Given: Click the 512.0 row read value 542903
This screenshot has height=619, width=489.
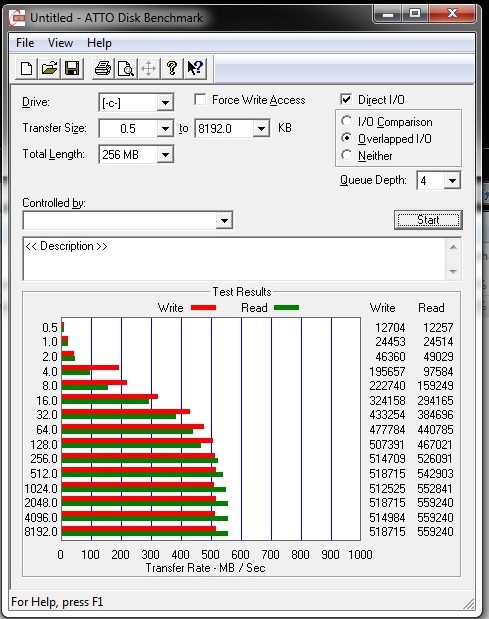Looking at the screenshot, I should click(x=435, y=473).
